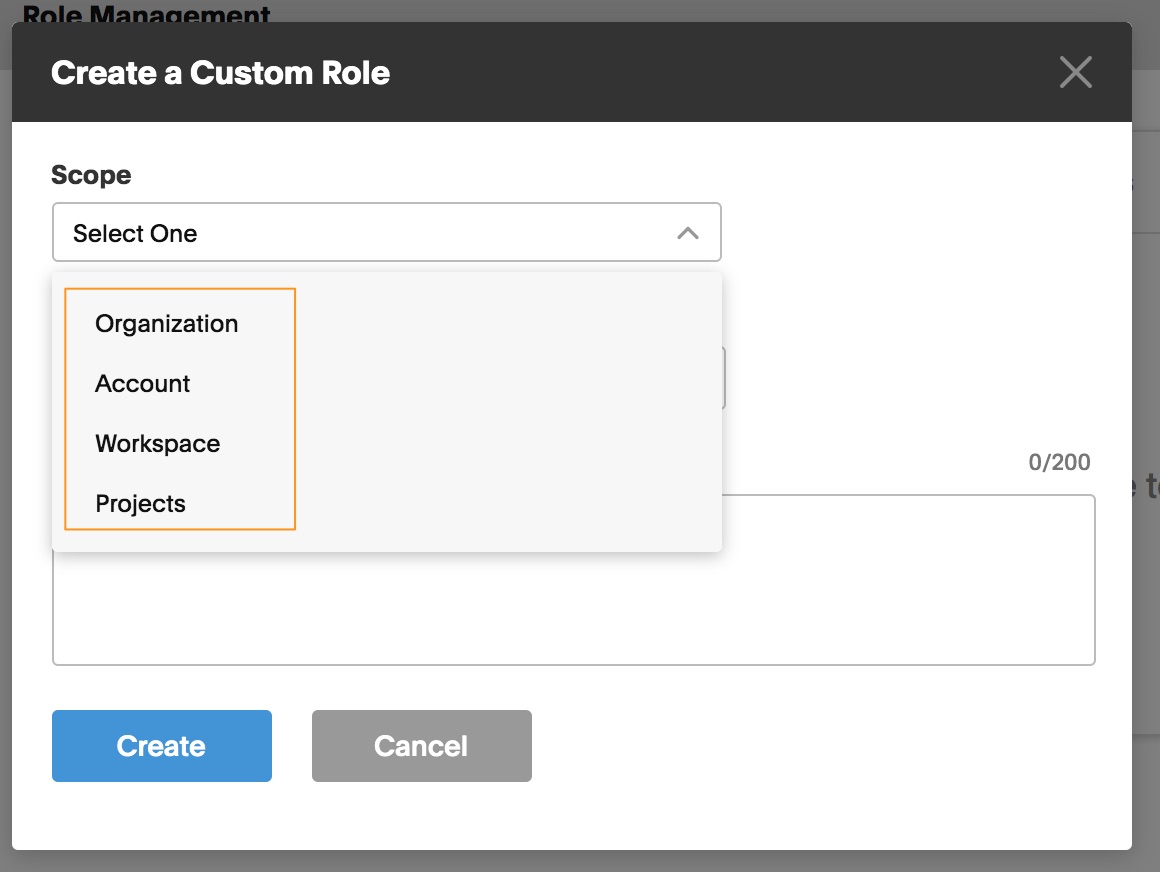Click the Create button
Screen dimensions: 1160x872
(x=162, y=746)
